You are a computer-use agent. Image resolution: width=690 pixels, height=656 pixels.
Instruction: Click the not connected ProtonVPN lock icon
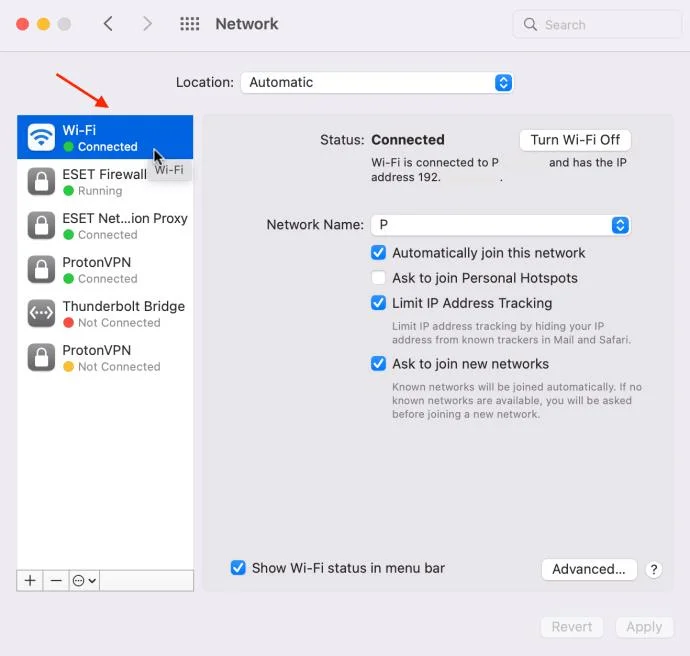point(41,357)
